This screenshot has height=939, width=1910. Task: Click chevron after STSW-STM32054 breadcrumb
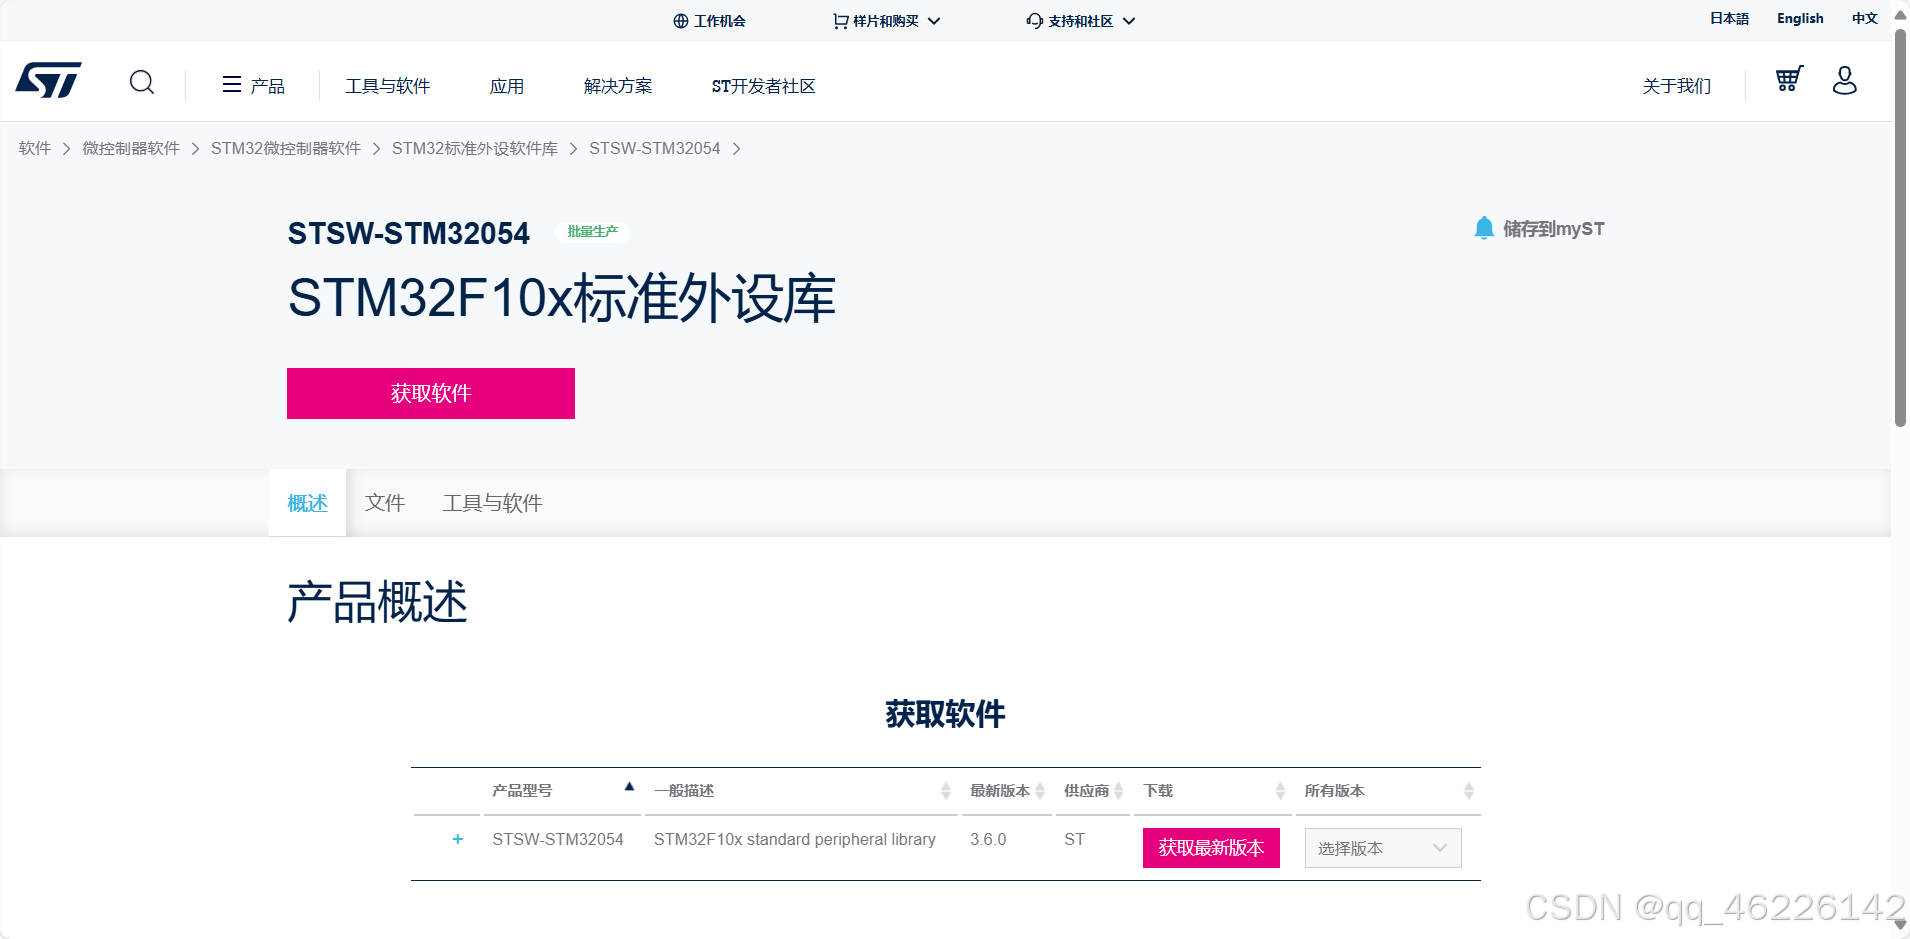click(x=737, y=149)
